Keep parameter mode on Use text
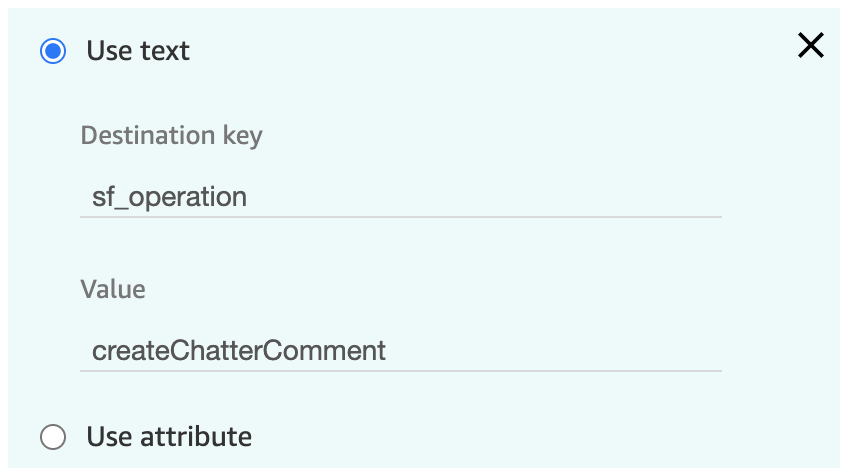The width and height of the screenshot is (848, 476). click(53, 51)
